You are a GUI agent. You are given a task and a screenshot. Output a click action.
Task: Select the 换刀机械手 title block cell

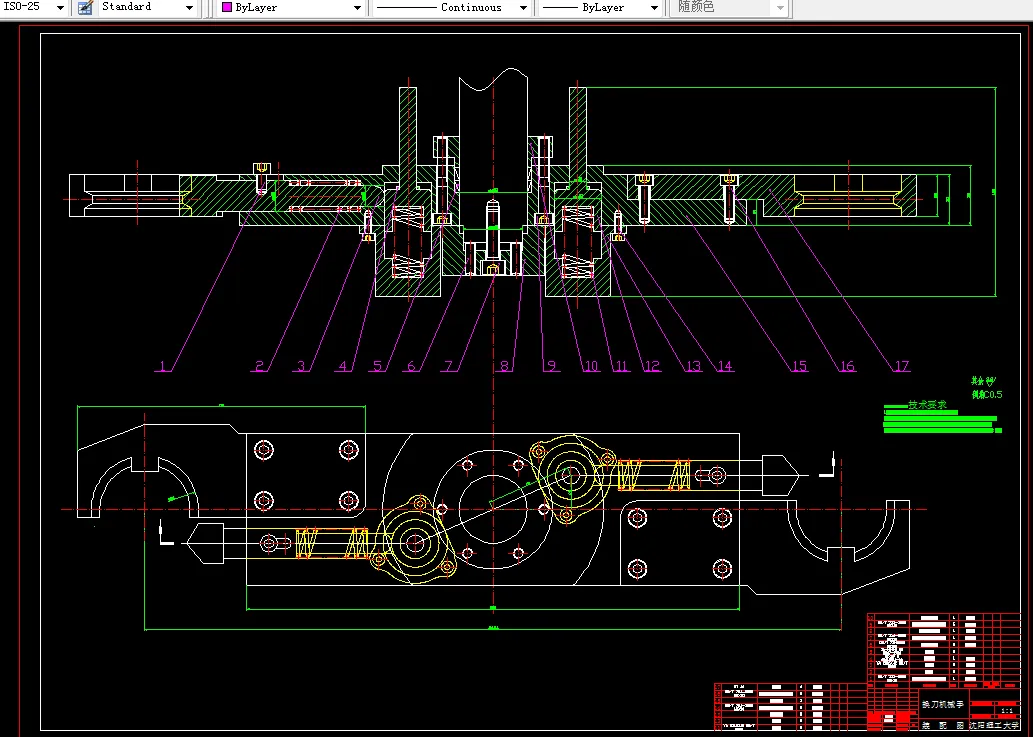coord(942,705)
